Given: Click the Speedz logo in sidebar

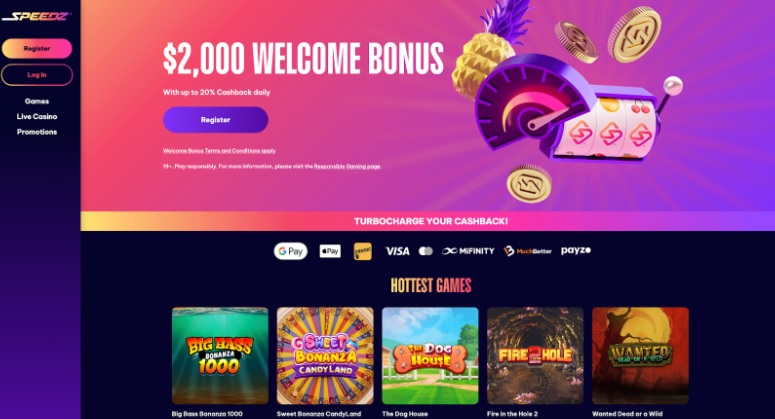Looking at the screenshot, I should point(37,16).
